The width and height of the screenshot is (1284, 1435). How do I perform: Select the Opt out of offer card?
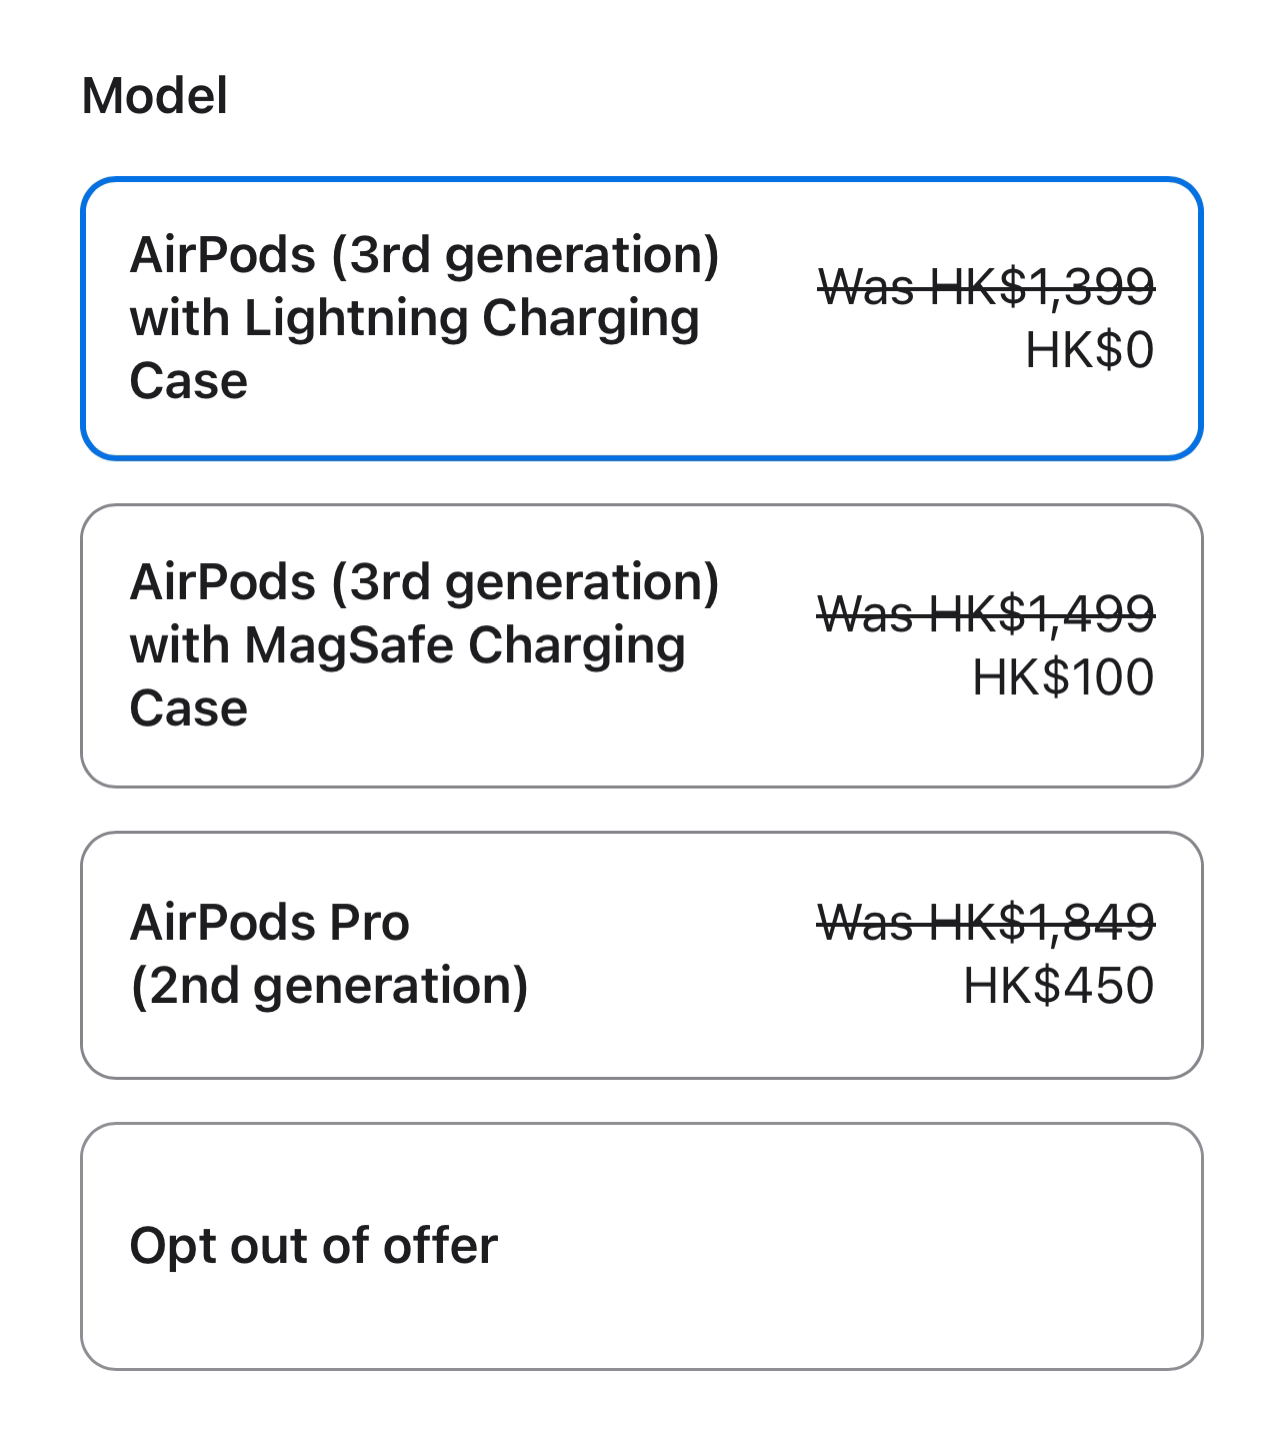tap(641, 1246)
